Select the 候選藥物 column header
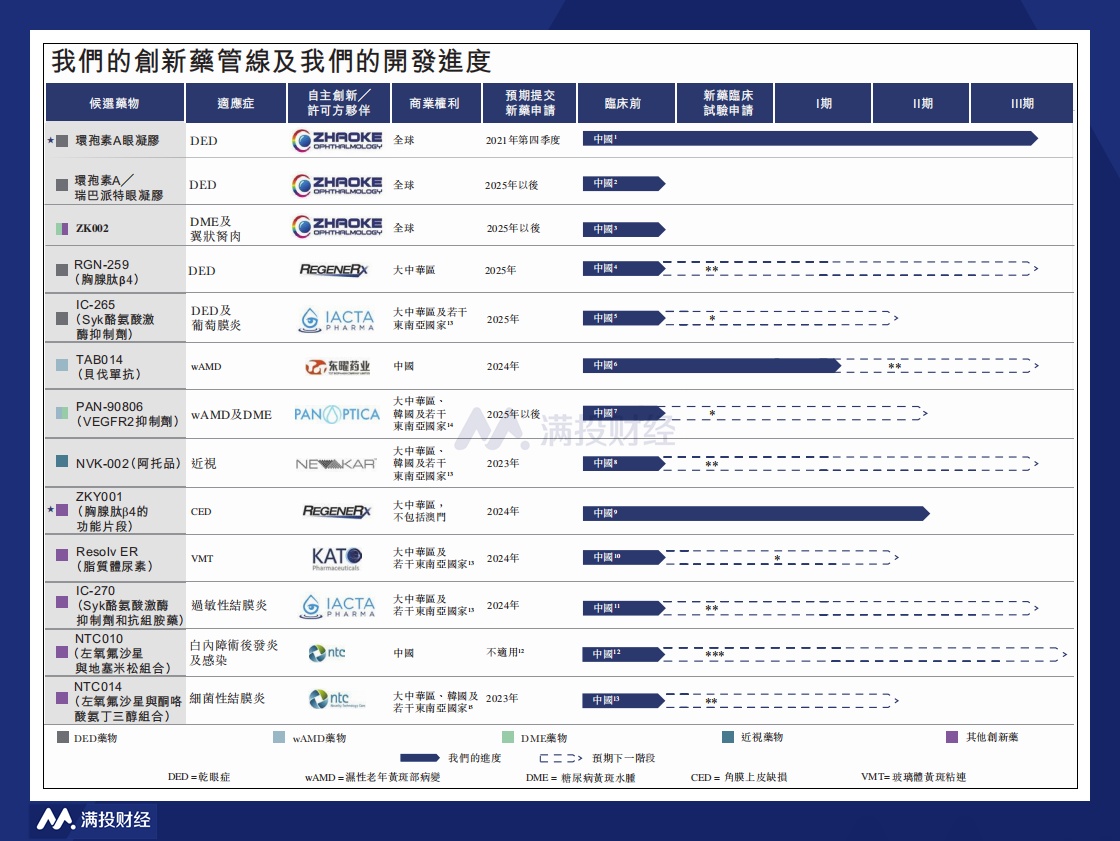 click(x=114, y=103)
